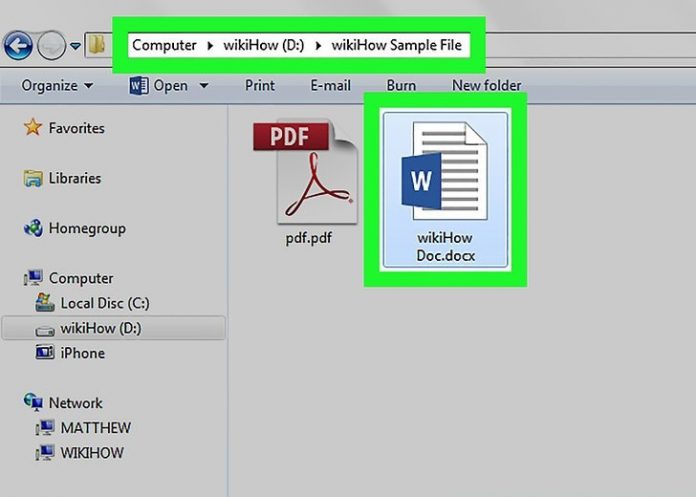Click the back navigation arrow button
Image resolution: width=696 pixels, height=497 pixels.
tap(17, 44)
